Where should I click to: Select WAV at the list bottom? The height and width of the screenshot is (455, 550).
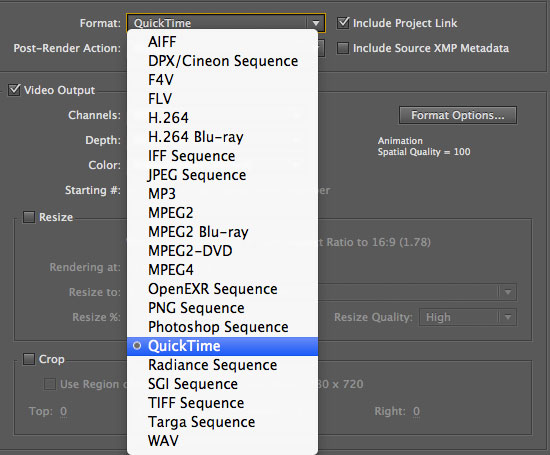(x=222, y=441)
